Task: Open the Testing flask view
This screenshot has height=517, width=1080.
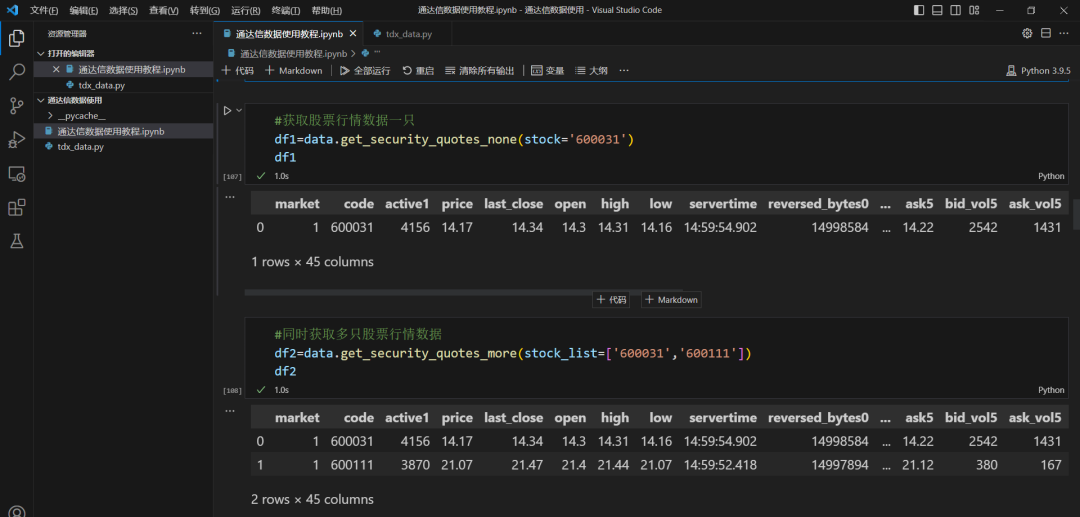Action: [x=17, y=241]
